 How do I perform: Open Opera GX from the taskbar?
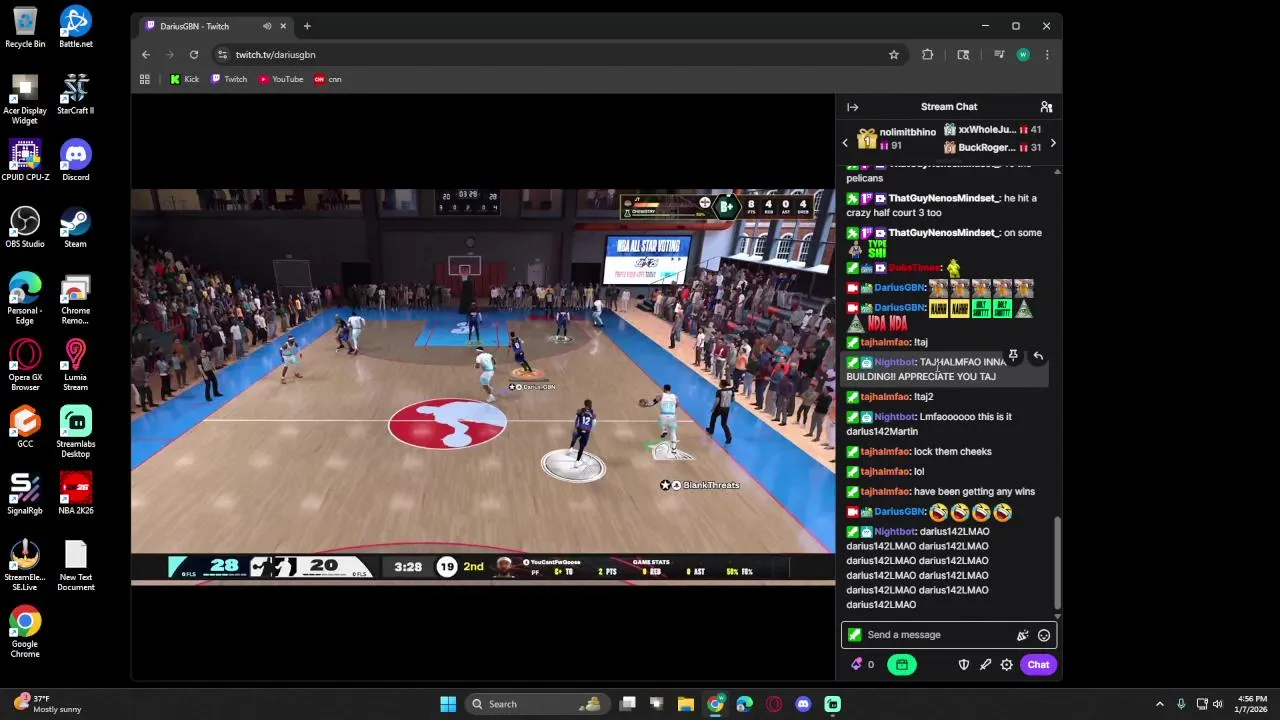[x=774, y=704]
